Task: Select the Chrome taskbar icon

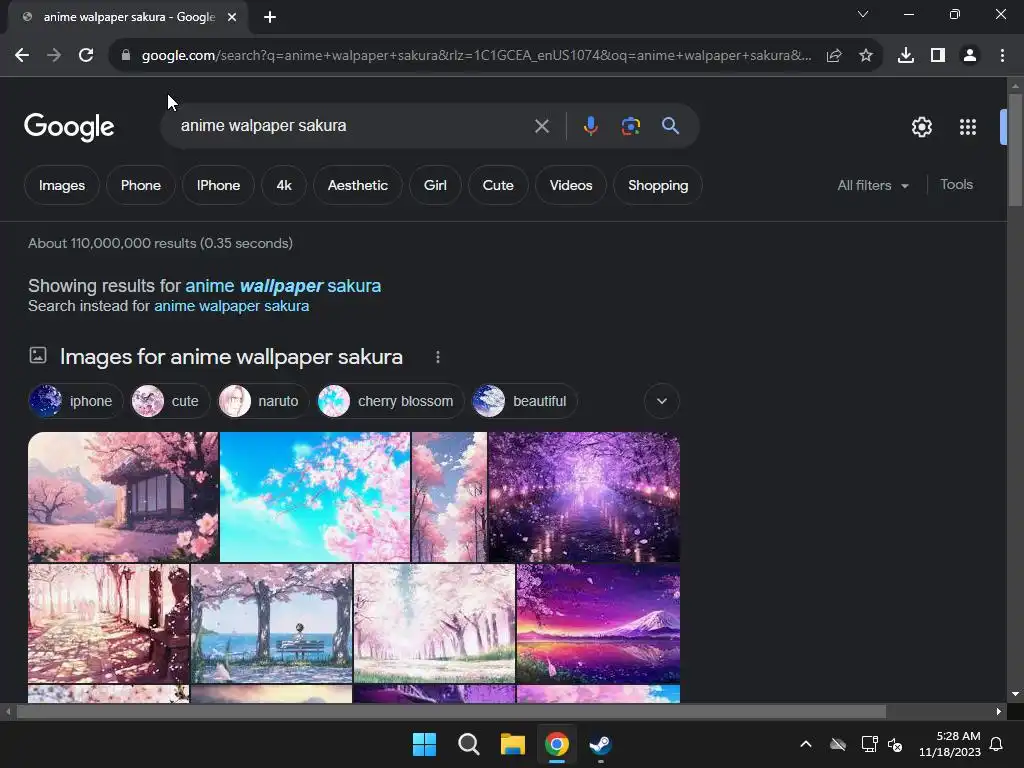Action: (557, 744)
